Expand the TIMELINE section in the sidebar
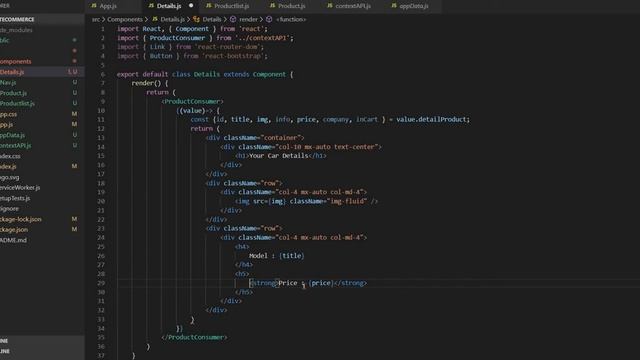Viewport: 640px width, 360px height. click(x=42, y=351)
